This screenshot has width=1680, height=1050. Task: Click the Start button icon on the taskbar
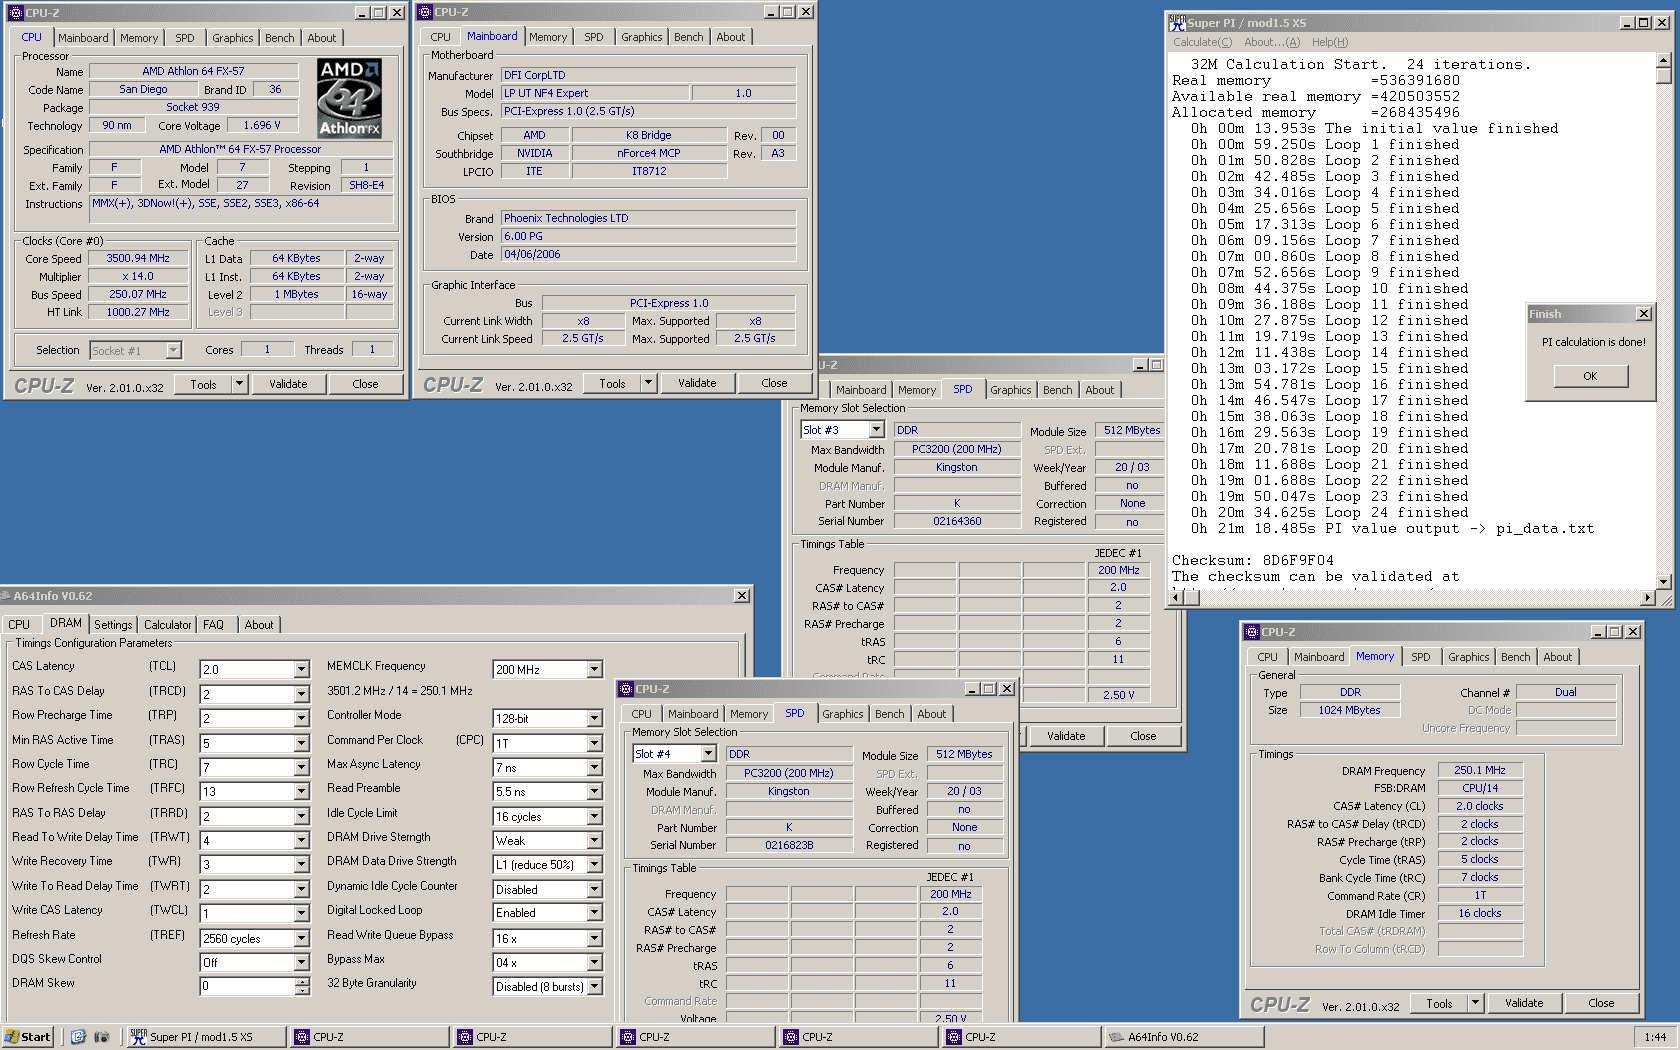pos(28,1037)
